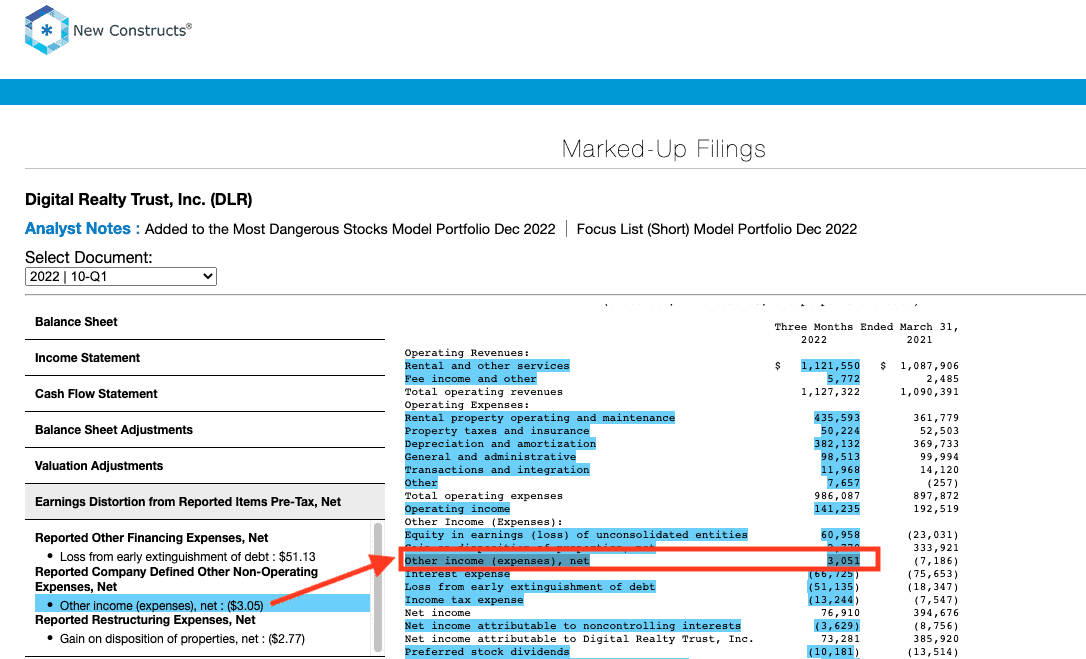
Task: Click 'Equity in earnings (loss) of unconsolidated entities'
Action: [576, 535]
